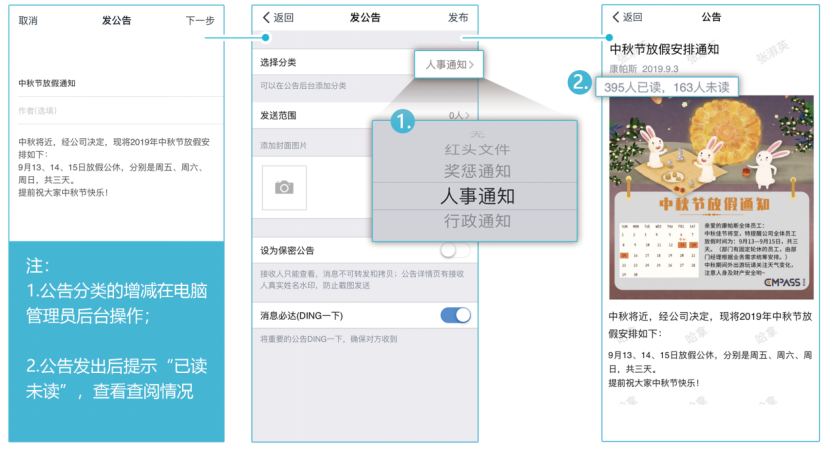Click the announcement body text in the editor

pyautogui.click(x=115, y=166)
